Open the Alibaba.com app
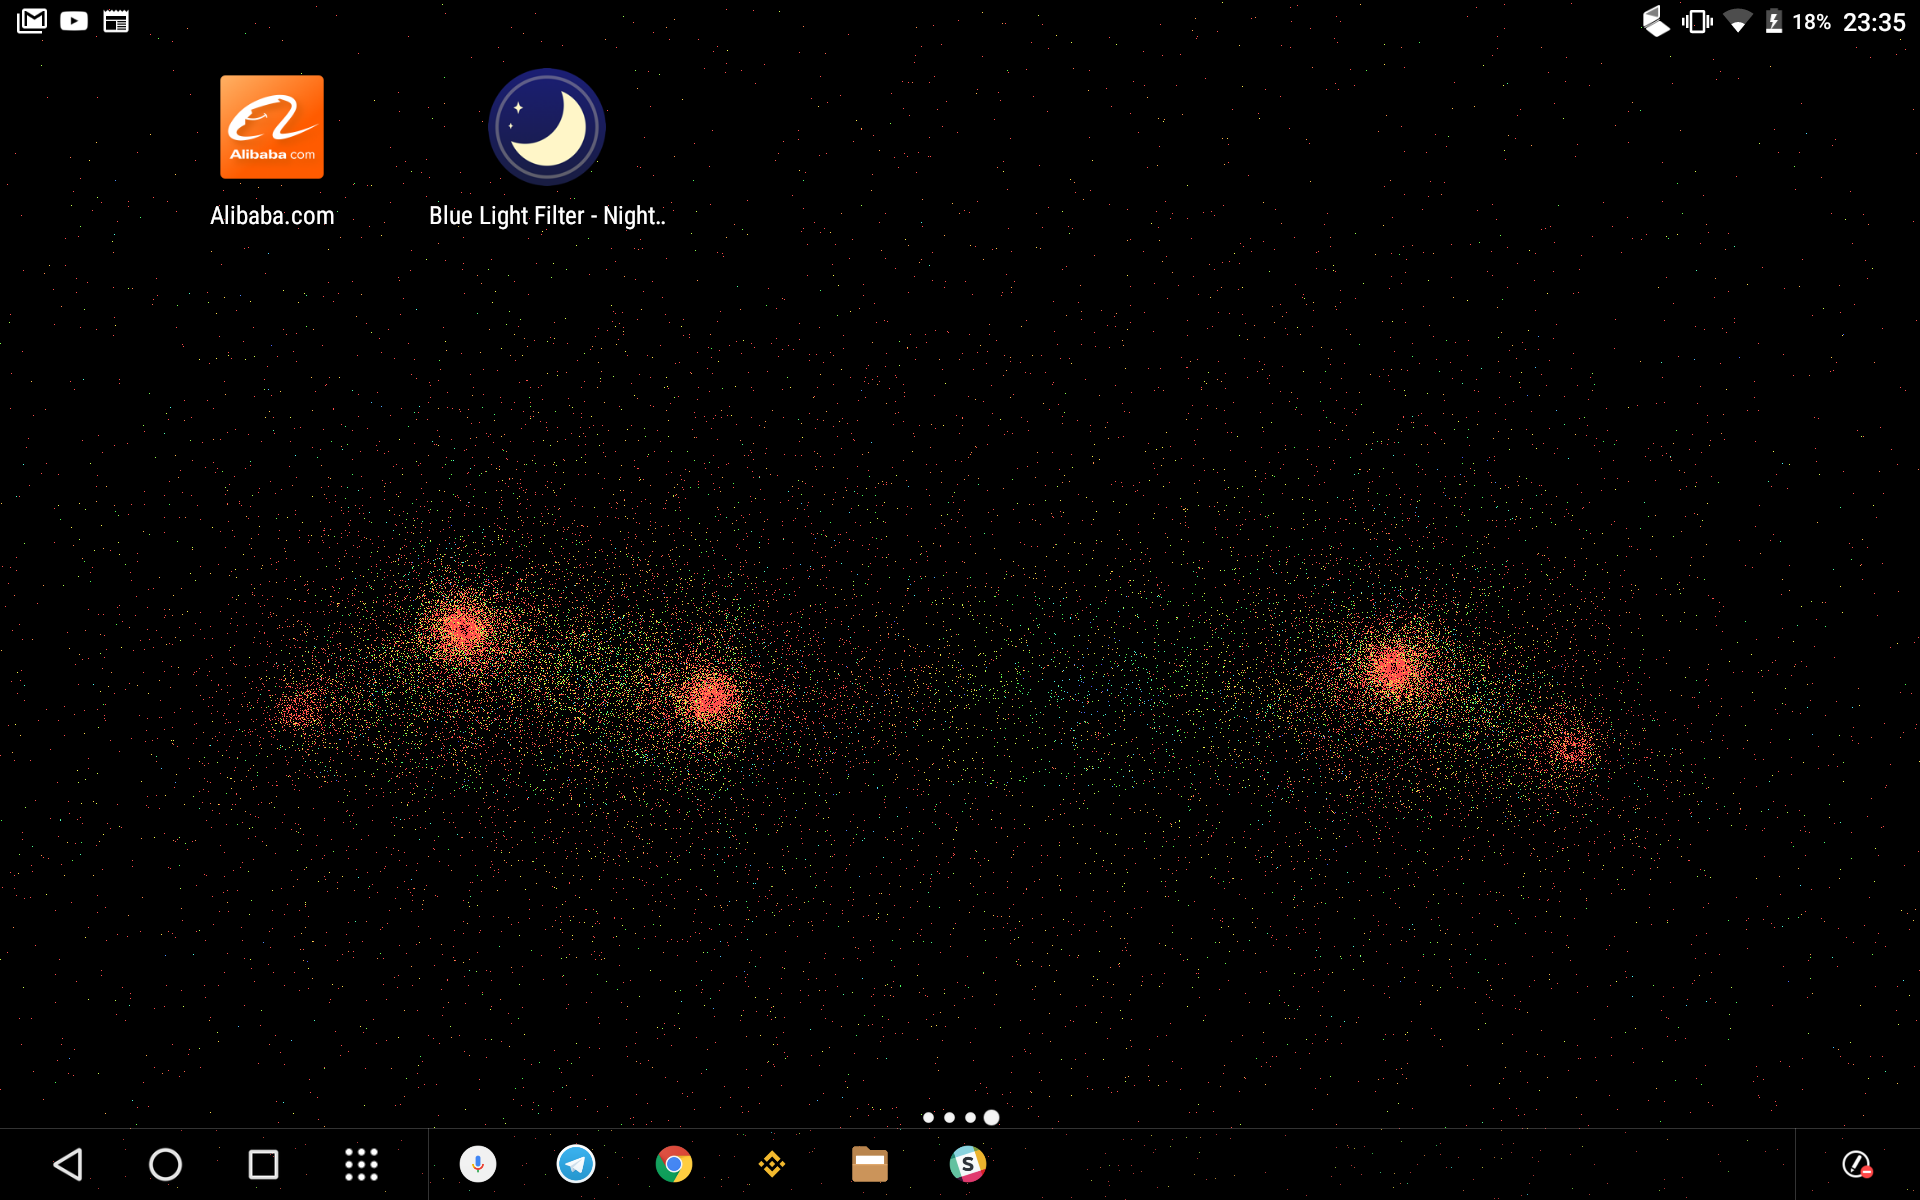Image resolution: width=1920 pixels, height=1200 pixels. pyautogui.click(x=272, y=128)
